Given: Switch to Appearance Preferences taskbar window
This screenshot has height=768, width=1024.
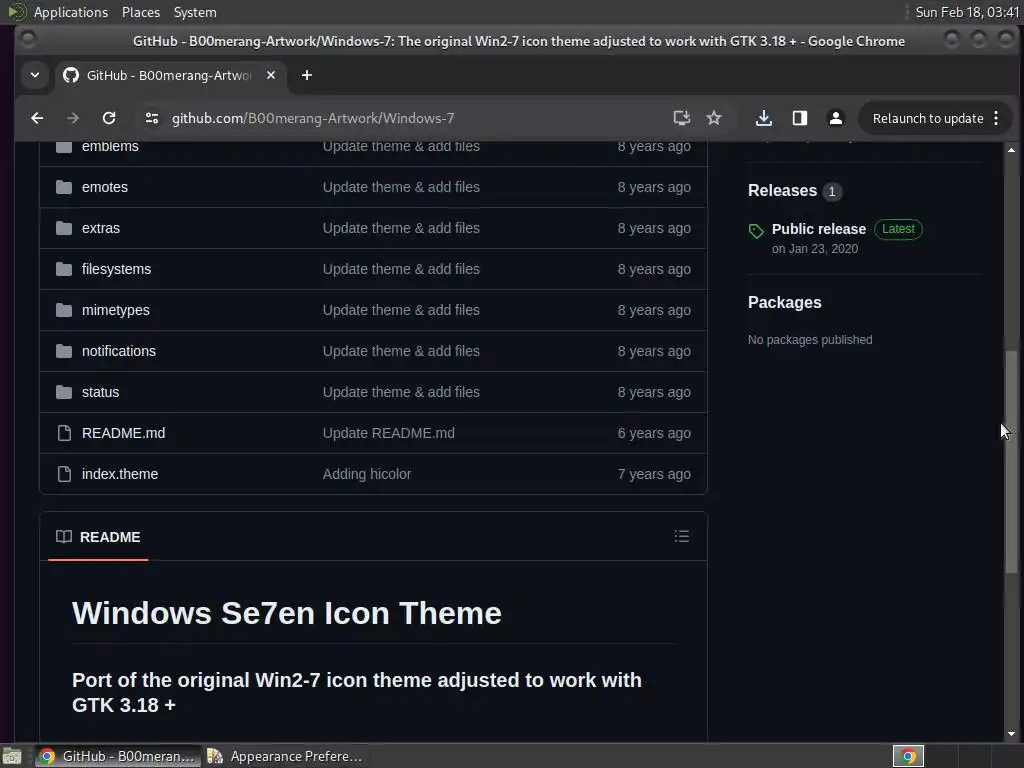Looking at the screenshot, I should pos(285,756).
